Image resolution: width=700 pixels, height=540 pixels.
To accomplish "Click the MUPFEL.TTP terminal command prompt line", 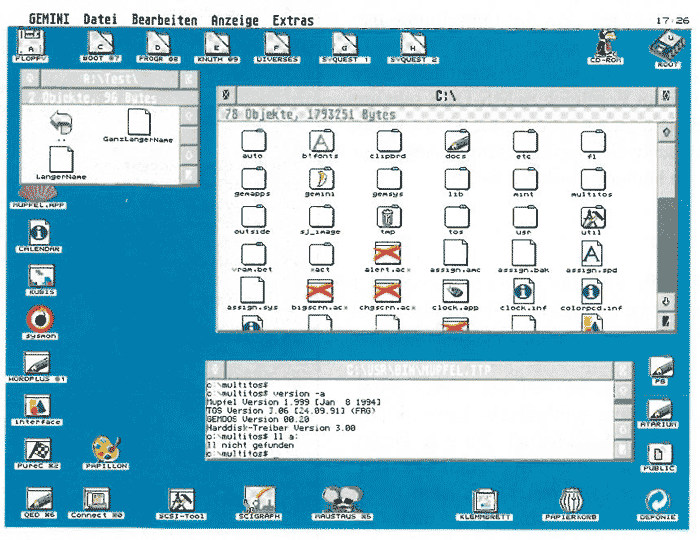I will [x=300, y=454].
